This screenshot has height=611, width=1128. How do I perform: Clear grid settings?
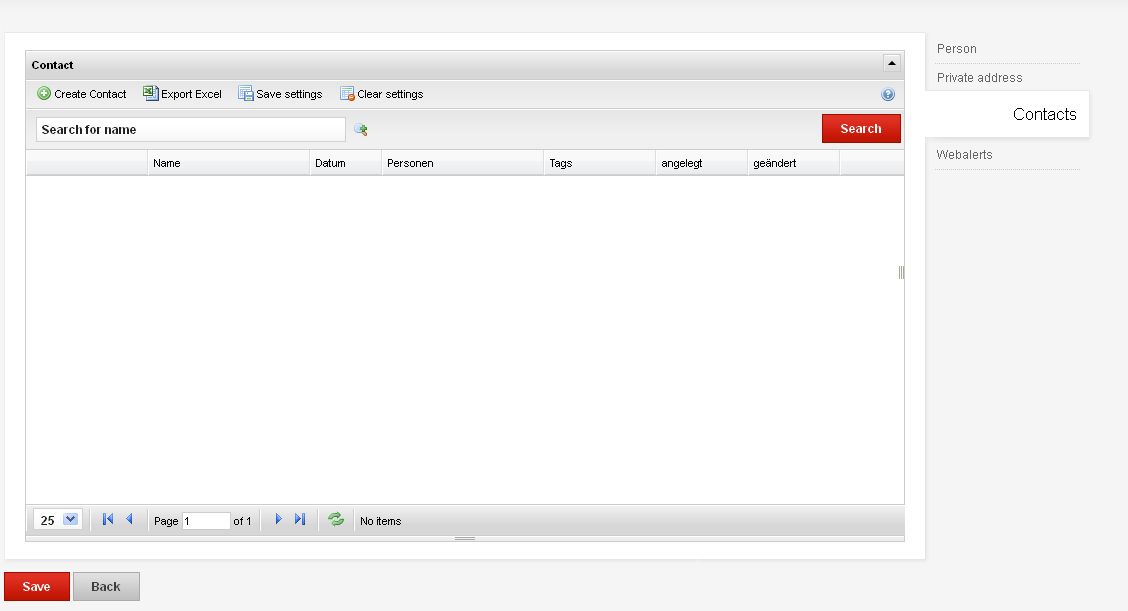(381, 94)
